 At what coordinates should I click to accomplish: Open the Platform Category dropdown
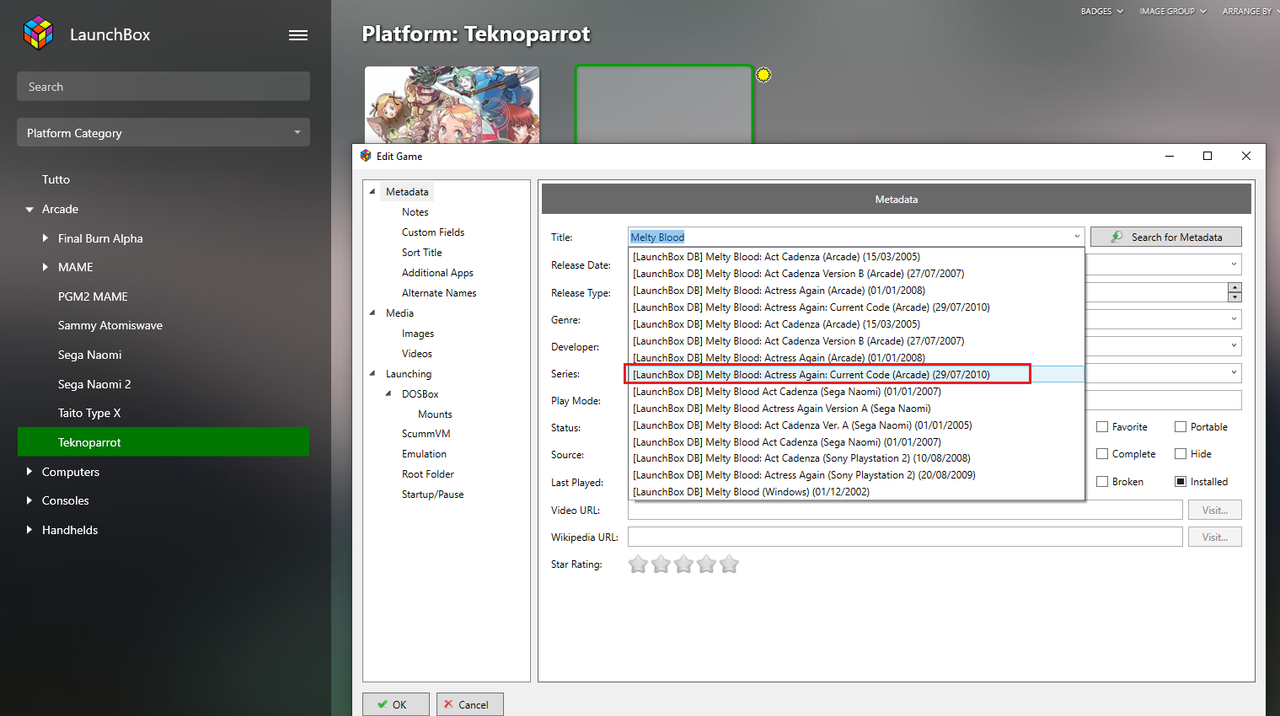coord(163,133)
